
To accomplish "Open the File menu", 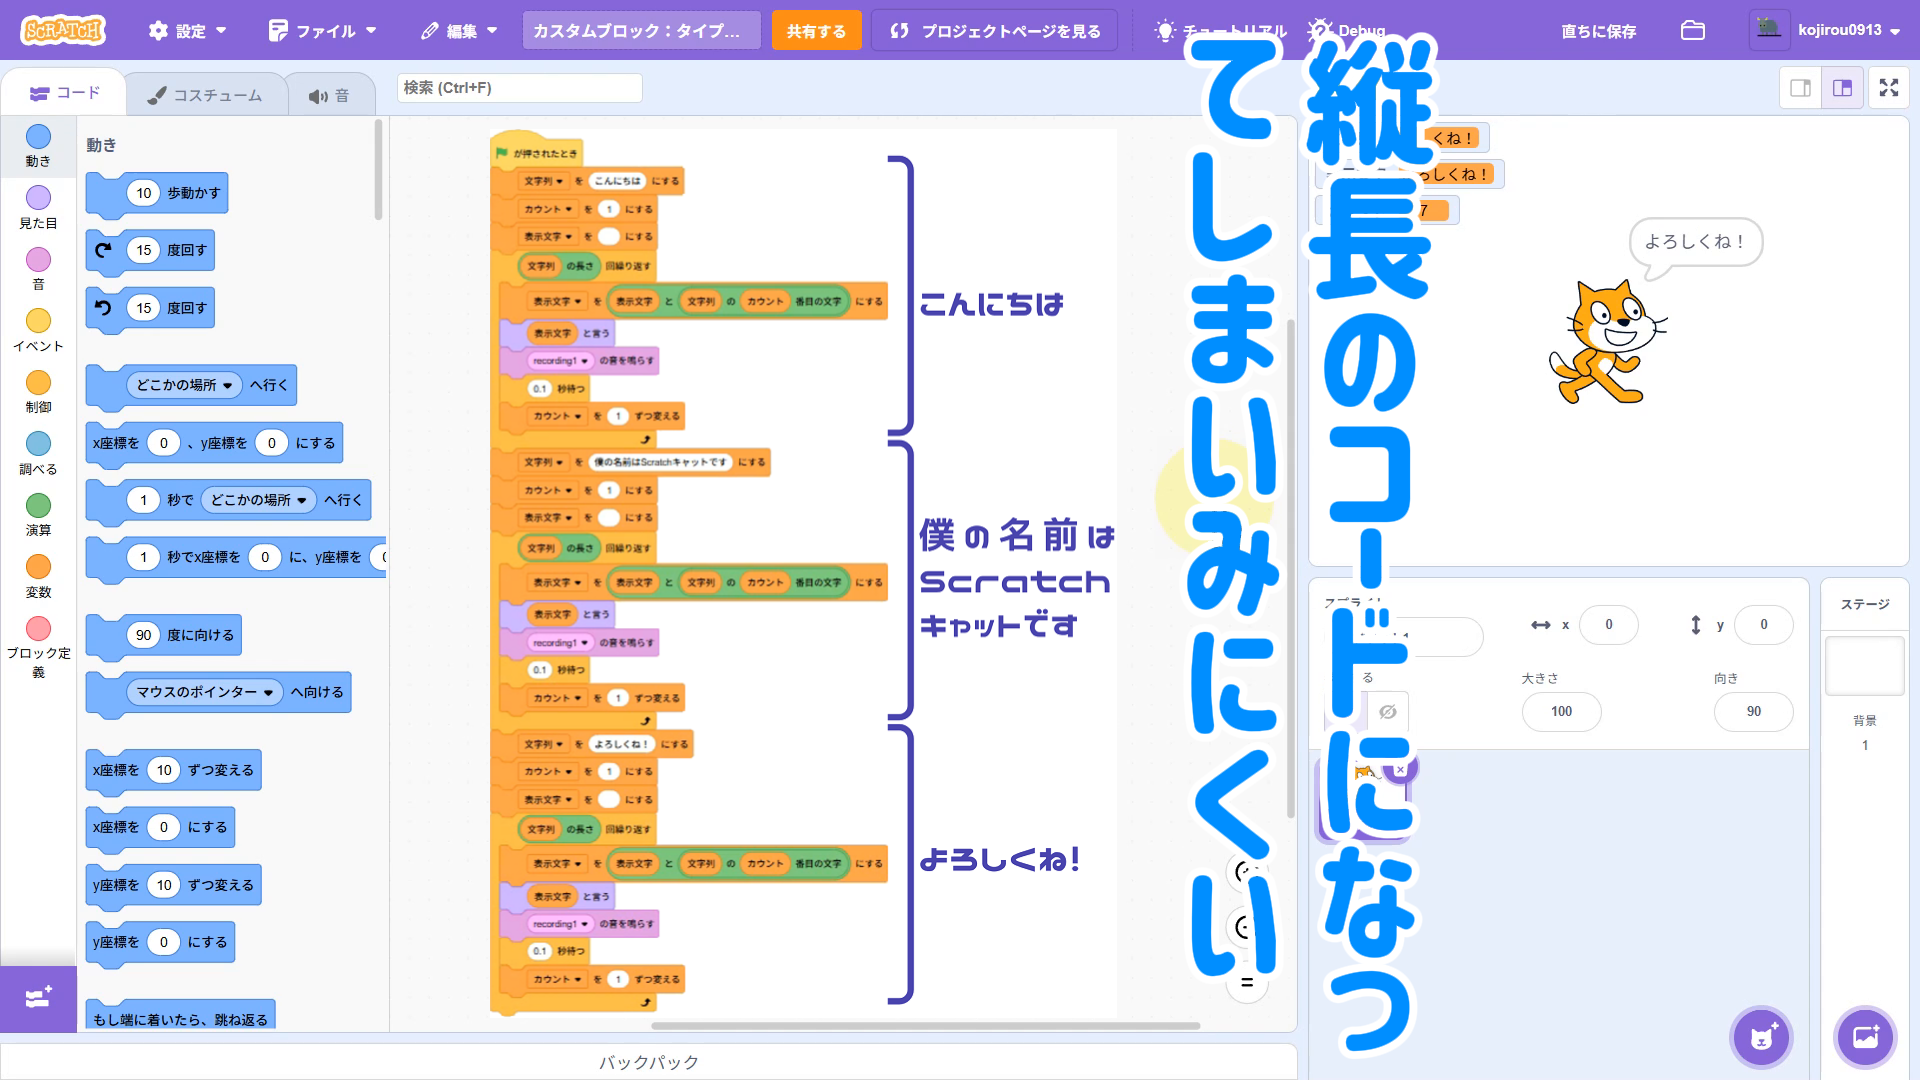I will pos(323,31).
